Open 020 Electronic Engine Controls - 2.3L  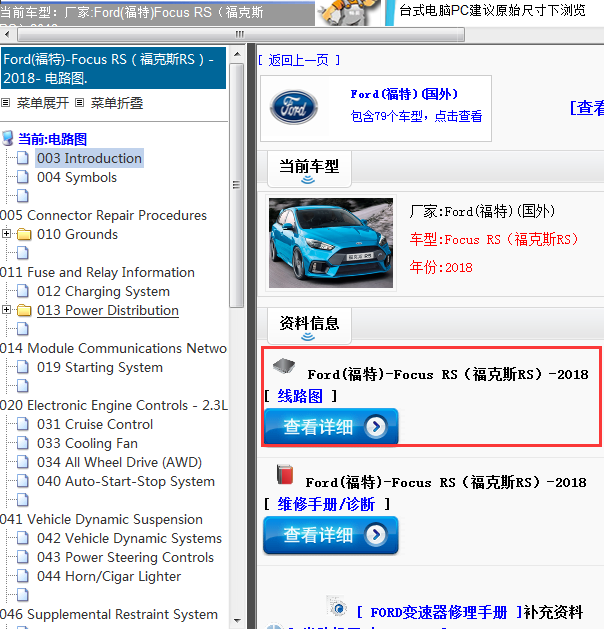tap(114, 405)
